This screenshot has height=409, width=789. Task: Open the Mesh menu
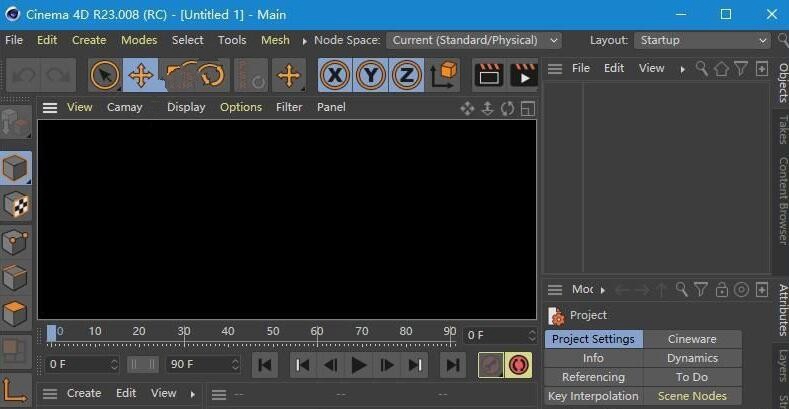pyautogui.click(x=275, y=40)
